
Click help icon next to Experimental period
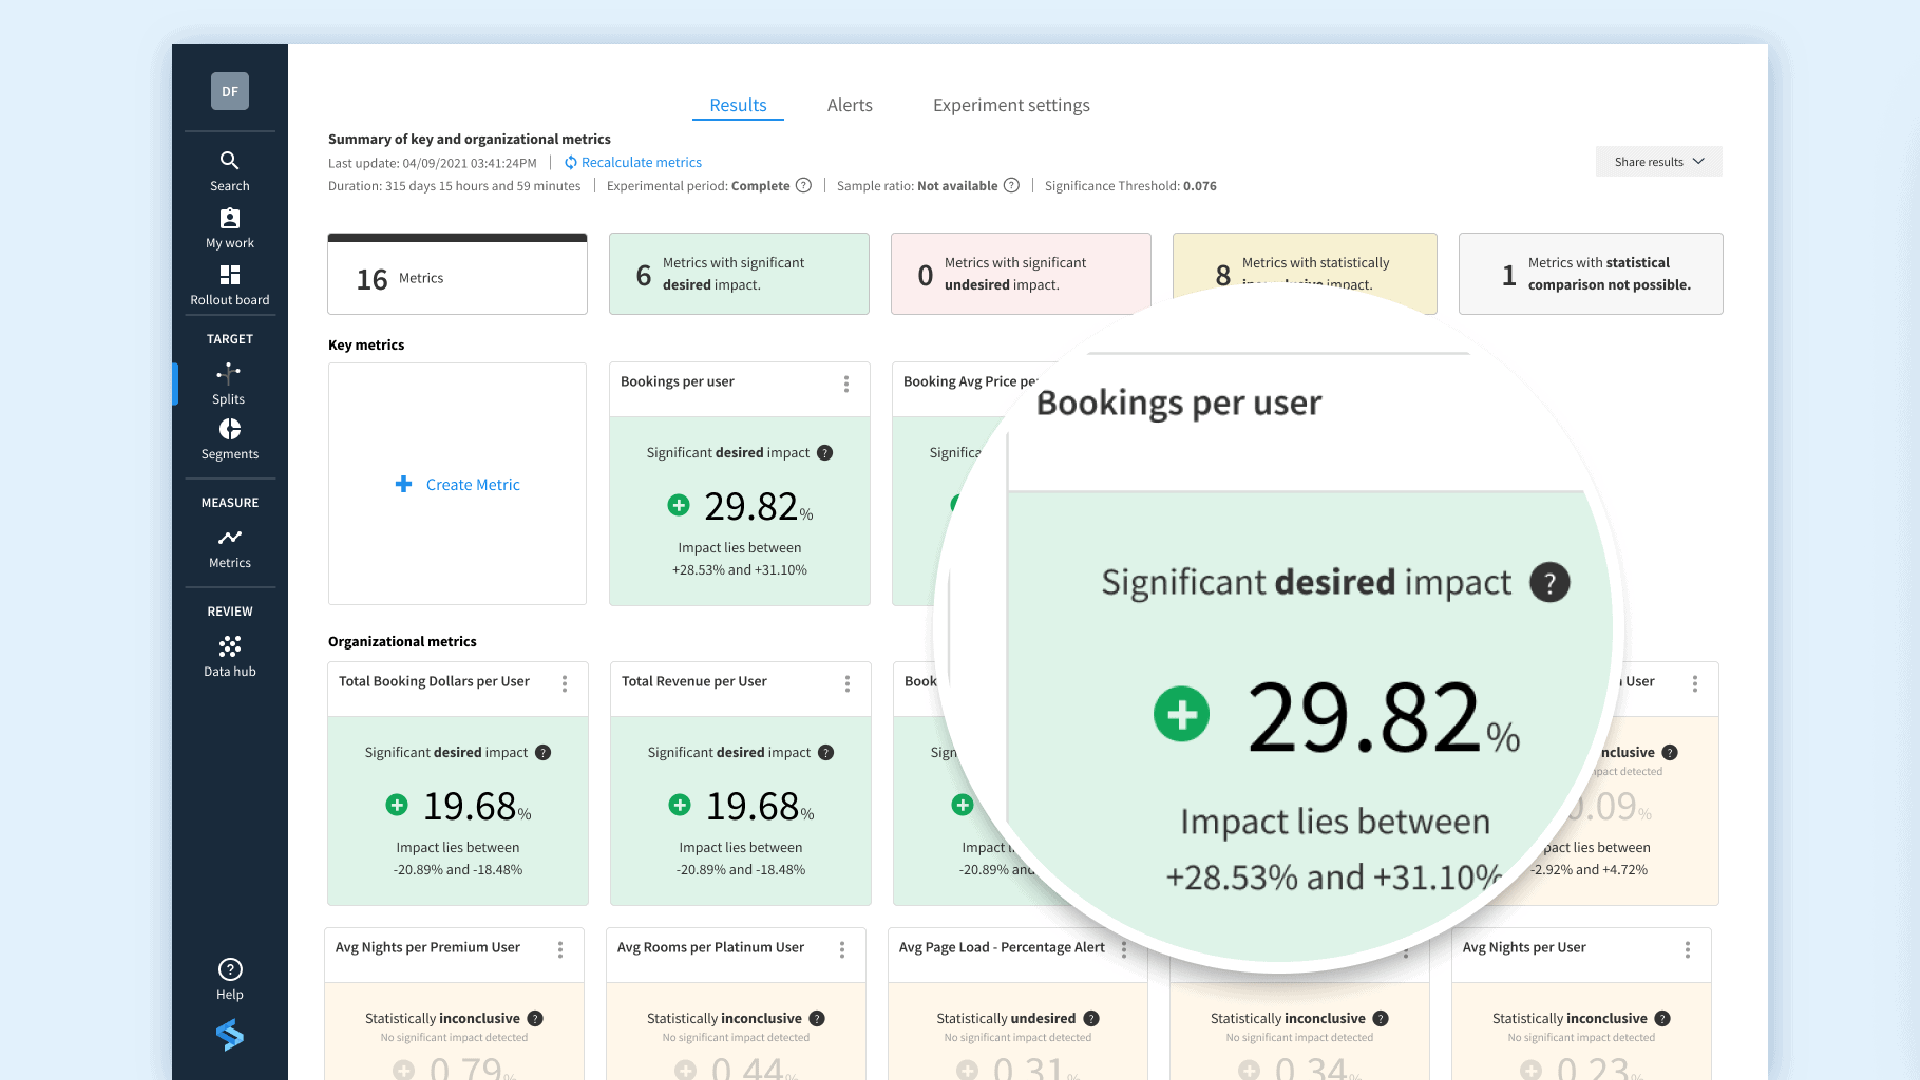pyautogui.click(x=803, y=186)
